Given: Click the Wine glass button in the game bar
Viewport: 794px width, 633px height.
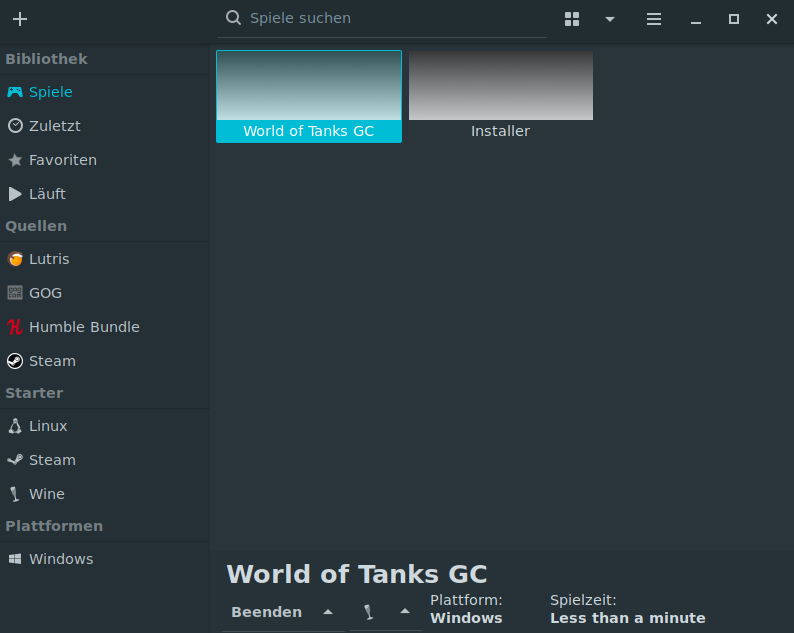Looking at the screenshot, I should click(x=369, y=613).
